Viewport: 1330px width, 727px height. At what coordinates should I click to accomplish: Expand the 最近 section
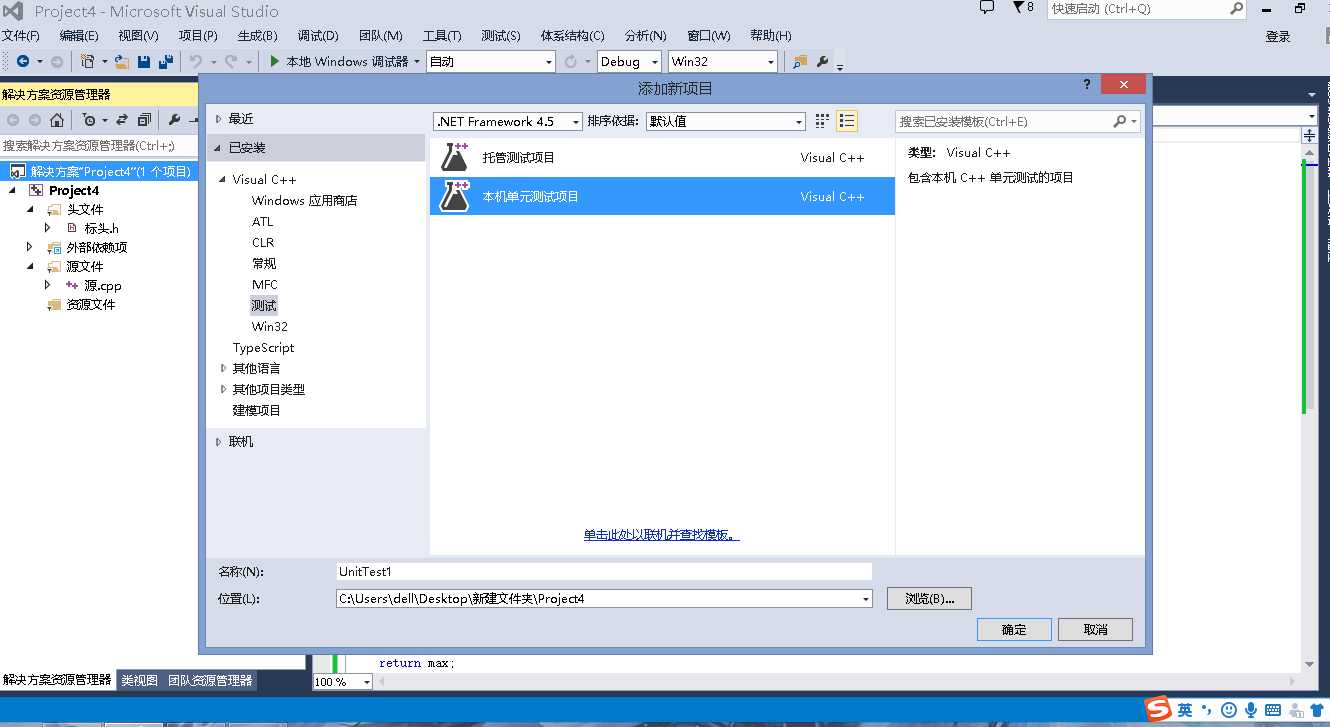(x=219, y=119)
